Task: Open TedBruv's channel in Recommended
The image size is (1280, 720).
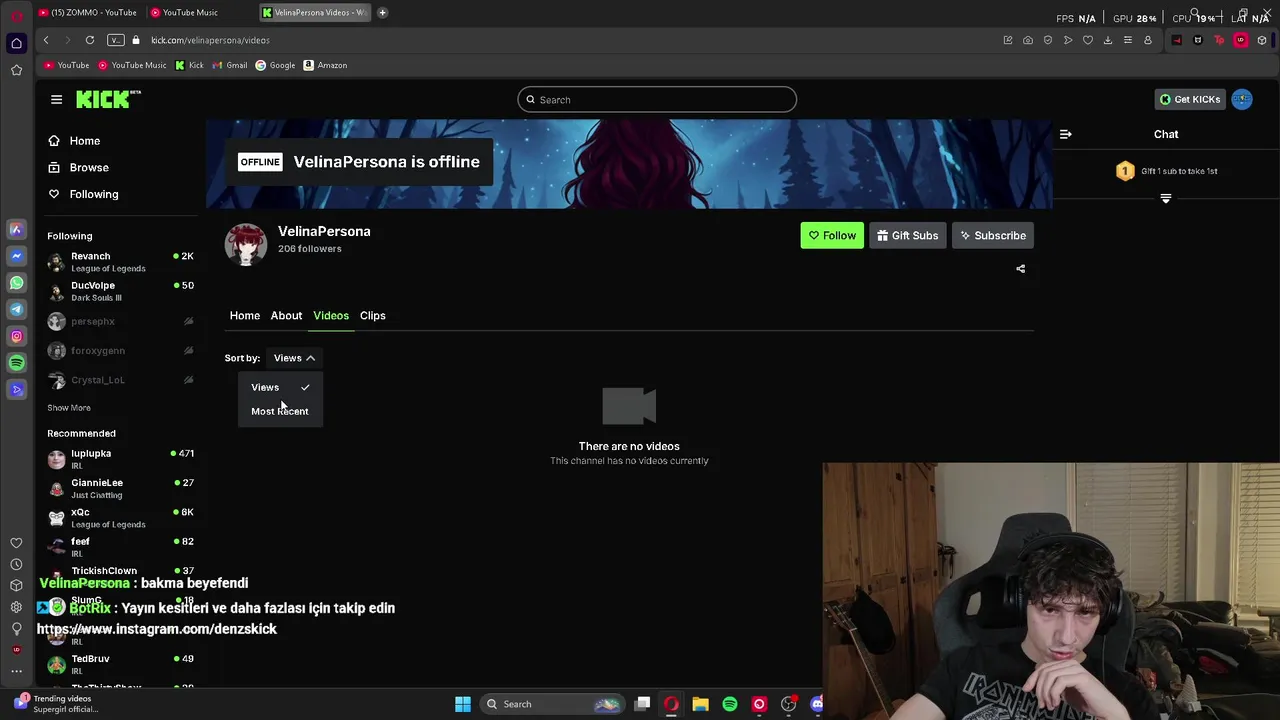Action: 120,664
